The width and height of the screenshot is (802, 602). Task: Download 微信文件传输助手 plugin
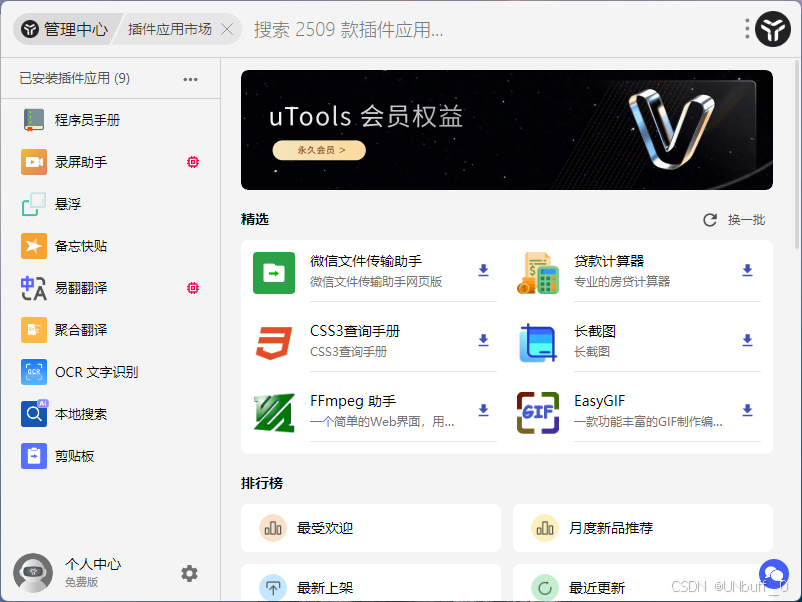pos(483,270)
